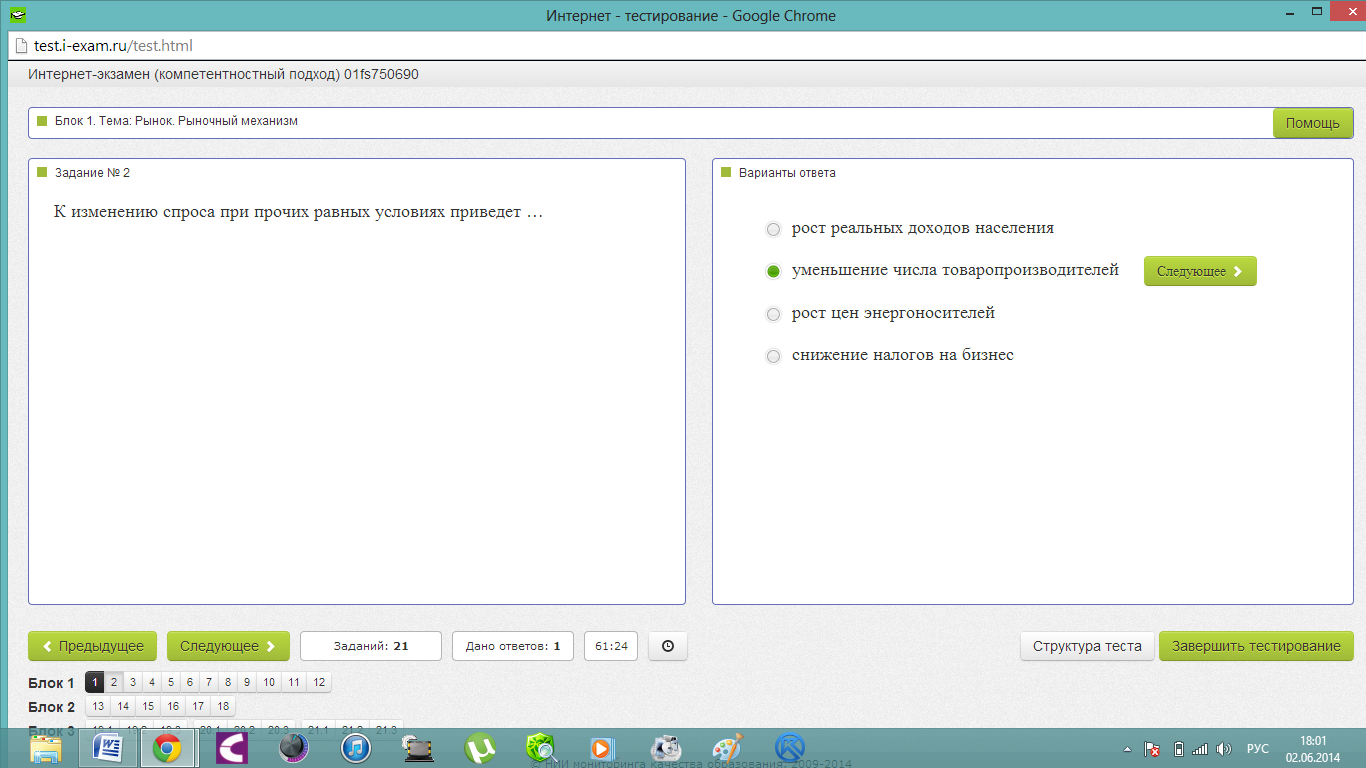Click the Блок 2 row label
Image resolution: width=1366 pixels, height=768 pixels.
[x=51, y=707]
